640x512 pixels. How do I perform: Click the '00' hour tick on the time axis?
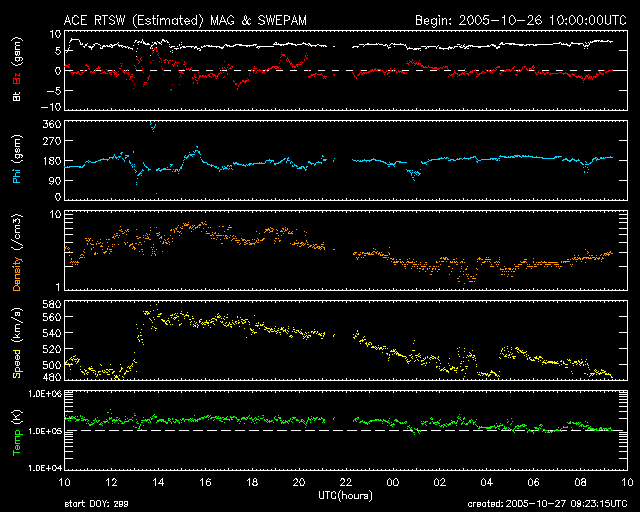(x=393, y=482)
